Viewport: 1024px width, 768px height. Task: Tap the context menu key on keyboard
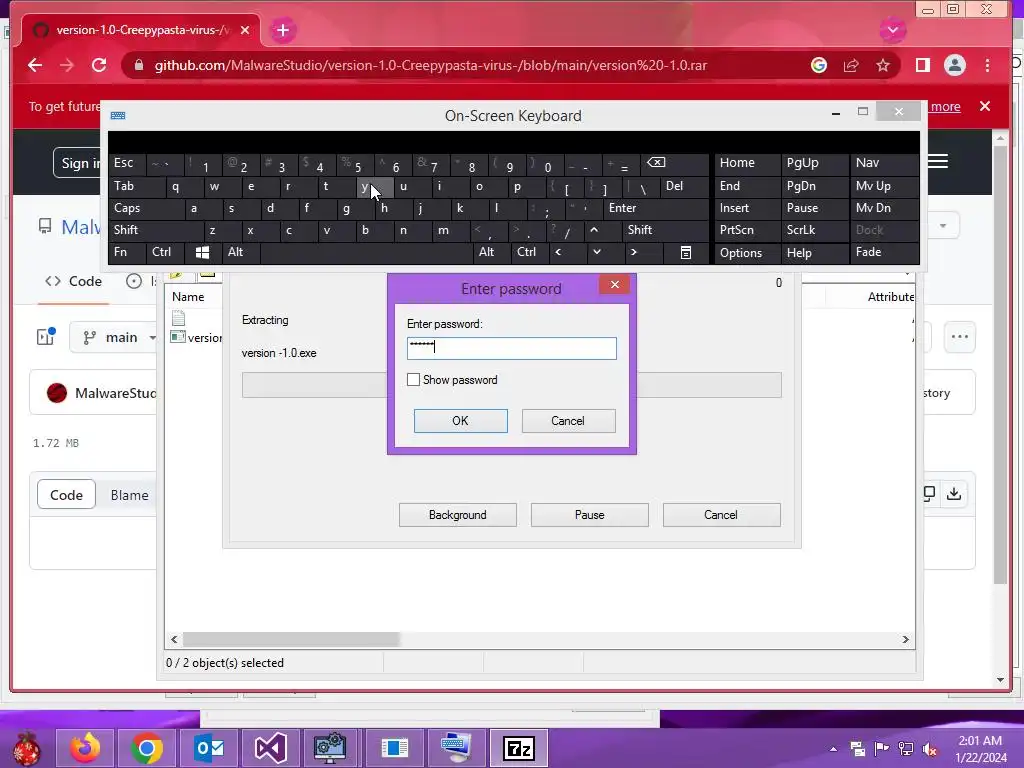686,252
